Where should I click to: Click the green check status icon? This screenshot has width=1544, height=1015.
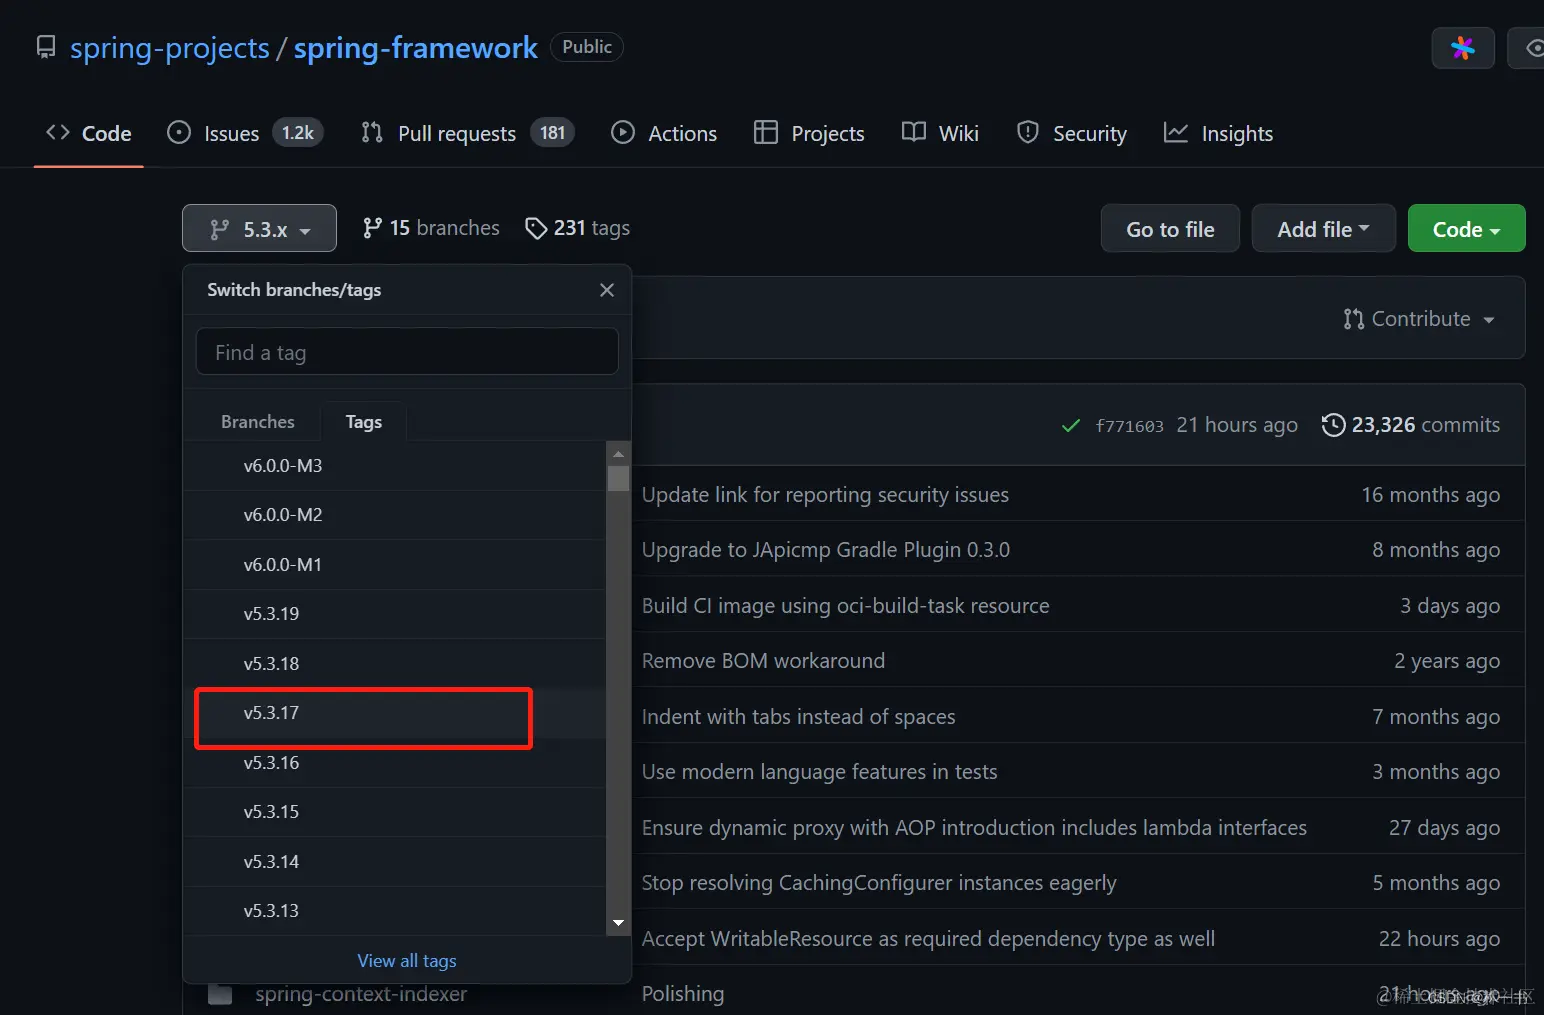point(1071,426)
